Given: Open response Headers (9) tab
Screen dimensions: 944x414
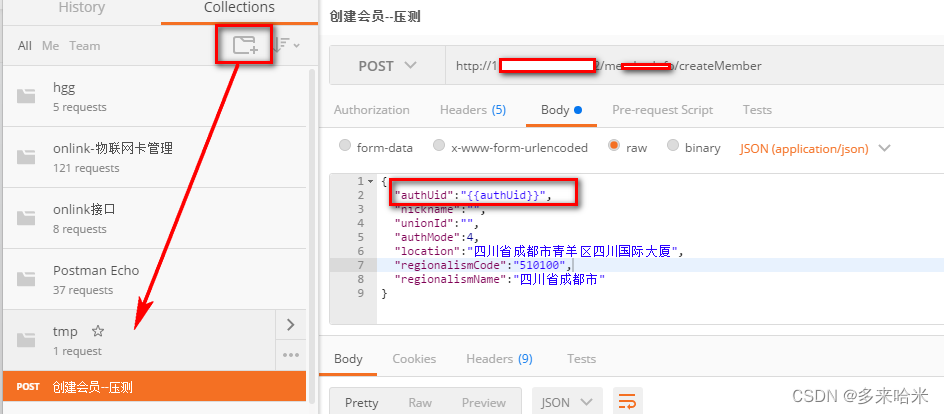Looking at the screenshot, I should 499,359.
